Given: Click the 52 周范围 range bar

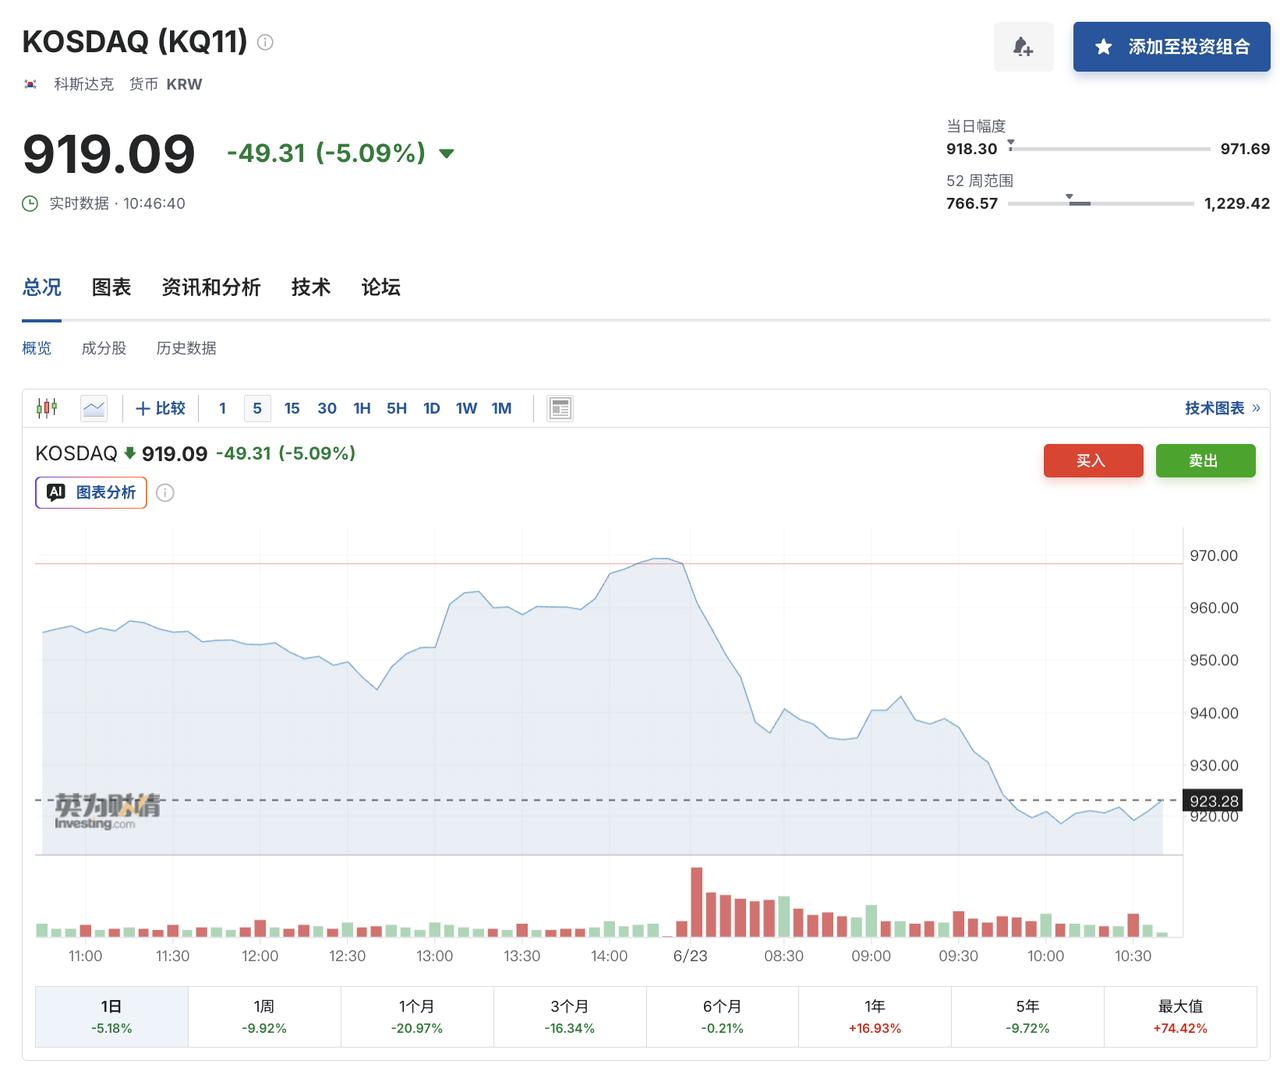Looking at the screenshot, I should [1101, 202].
